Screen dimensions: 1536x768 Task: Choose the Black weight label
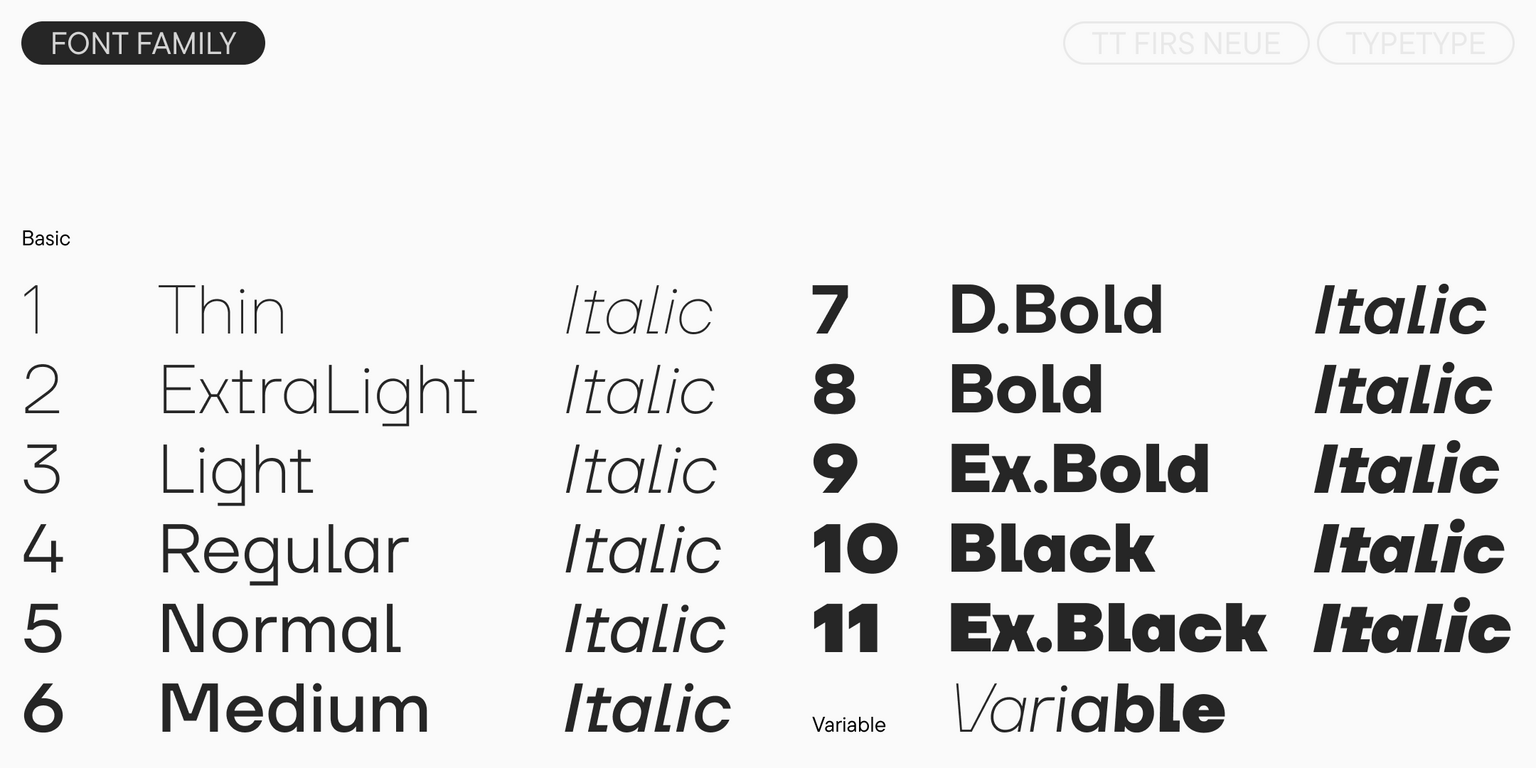point(1052,549)
